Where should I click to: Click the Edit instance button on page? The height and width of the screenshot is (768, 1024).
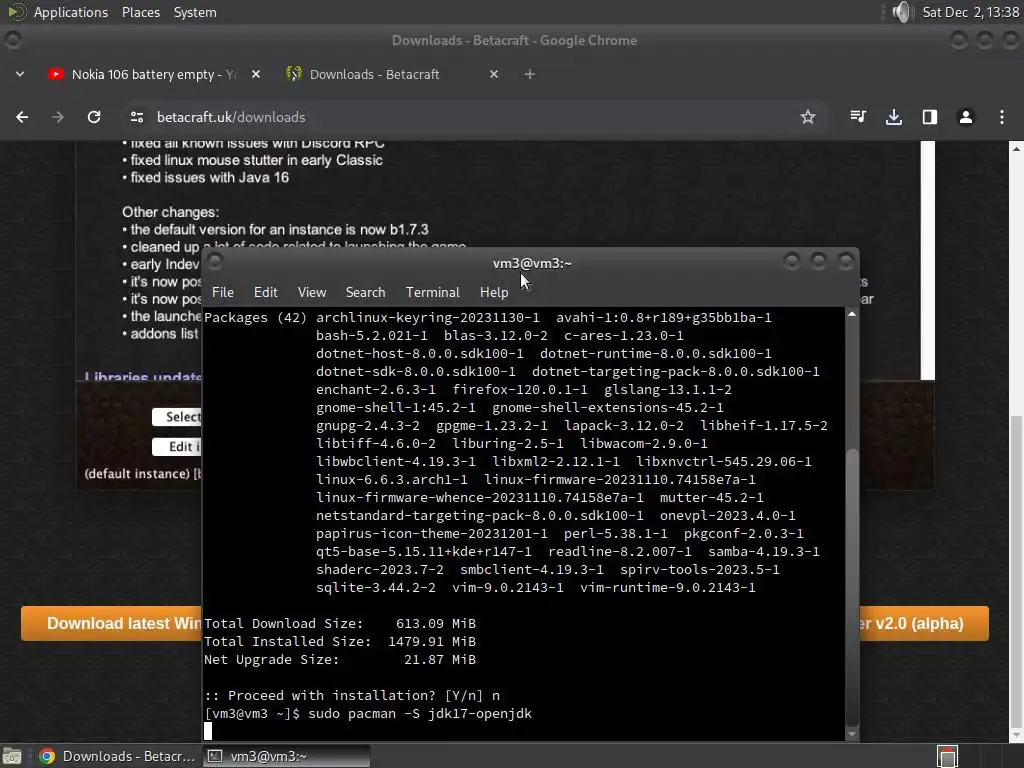[x=177, y=447]
